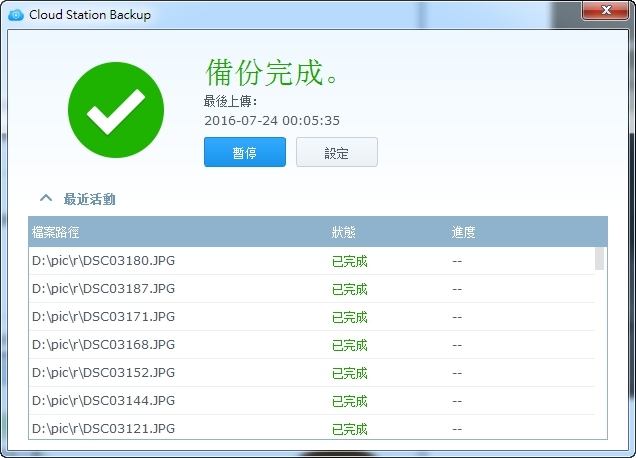636x458 pixels.
Task: Click 已完成 status of DSC03152.JPG
Action: click(x=350, y=373)
